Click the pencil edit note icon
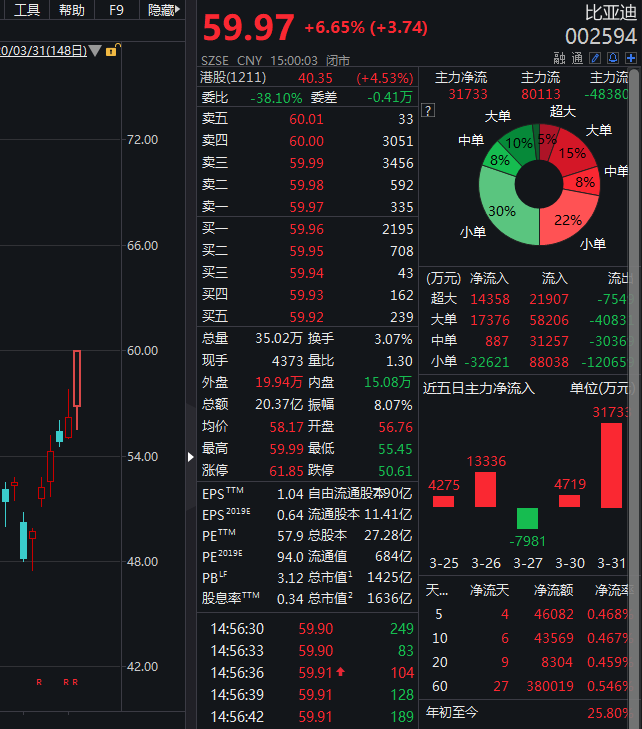This screenshot has width=642, height=729. [x=595, y=59]
